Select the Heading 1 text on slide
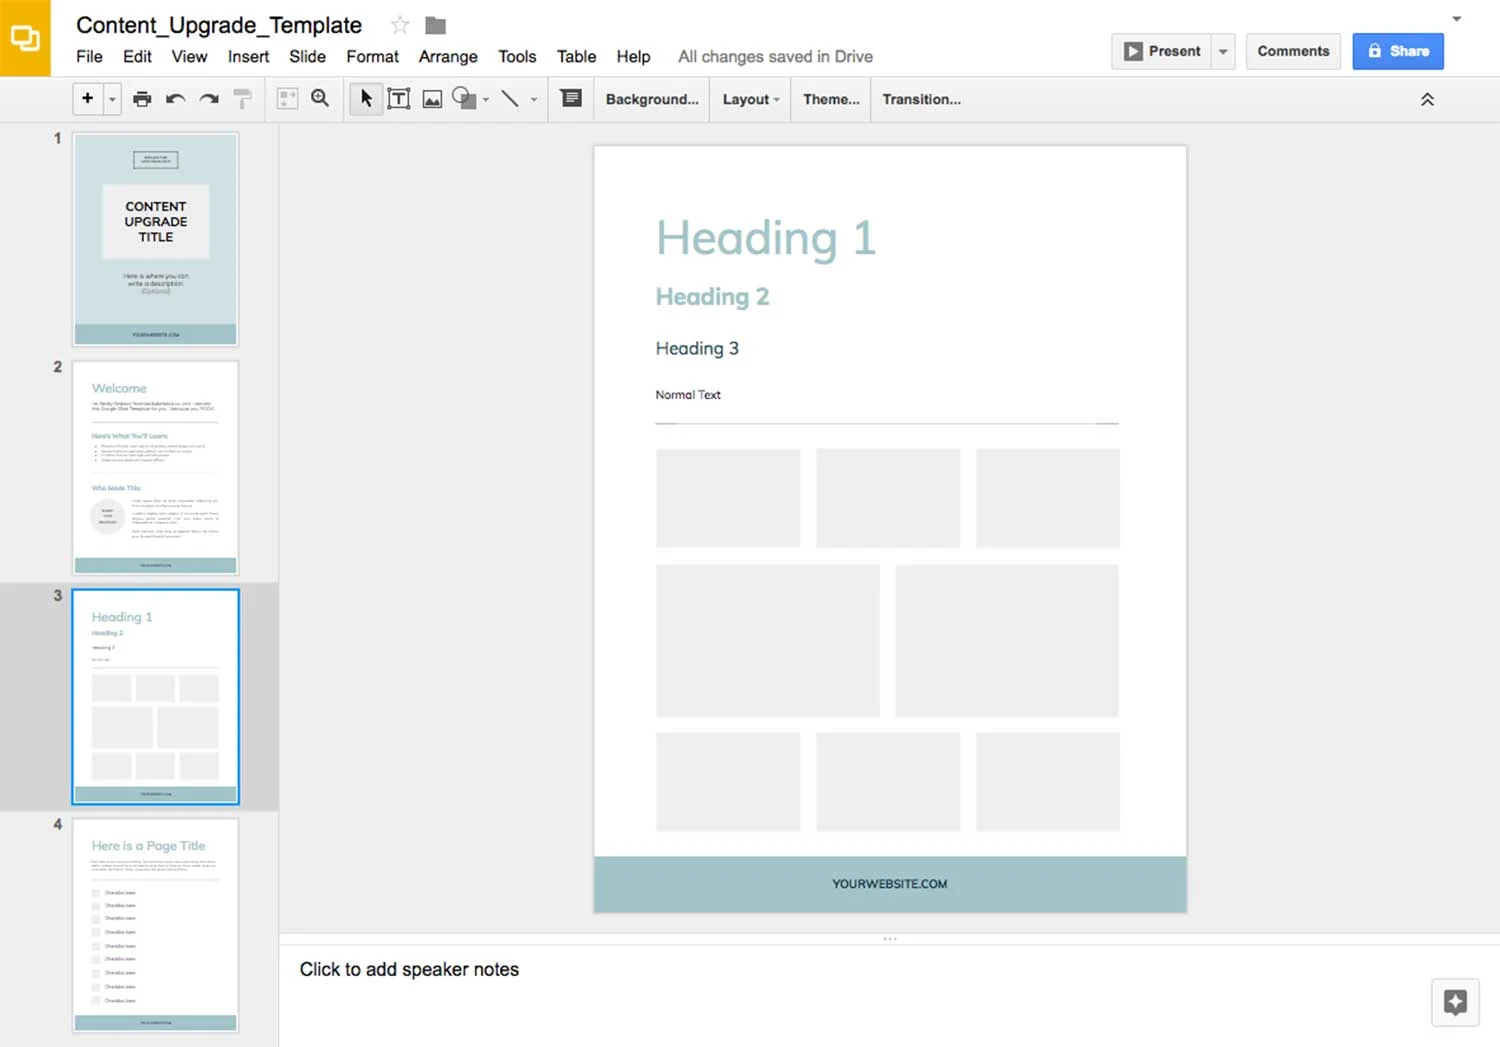The image size is (1500, 1047). [766, 238]
